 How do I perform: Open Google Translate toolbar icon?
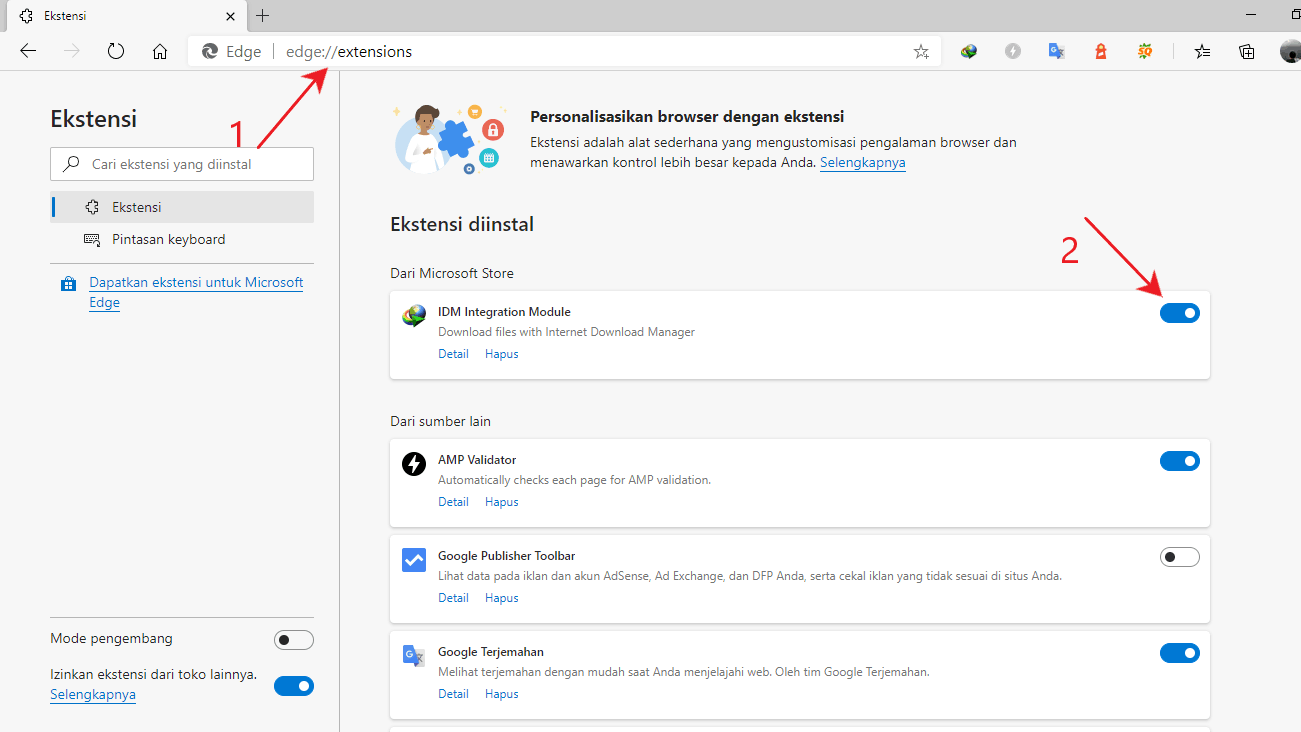[x=1056, y=51]
